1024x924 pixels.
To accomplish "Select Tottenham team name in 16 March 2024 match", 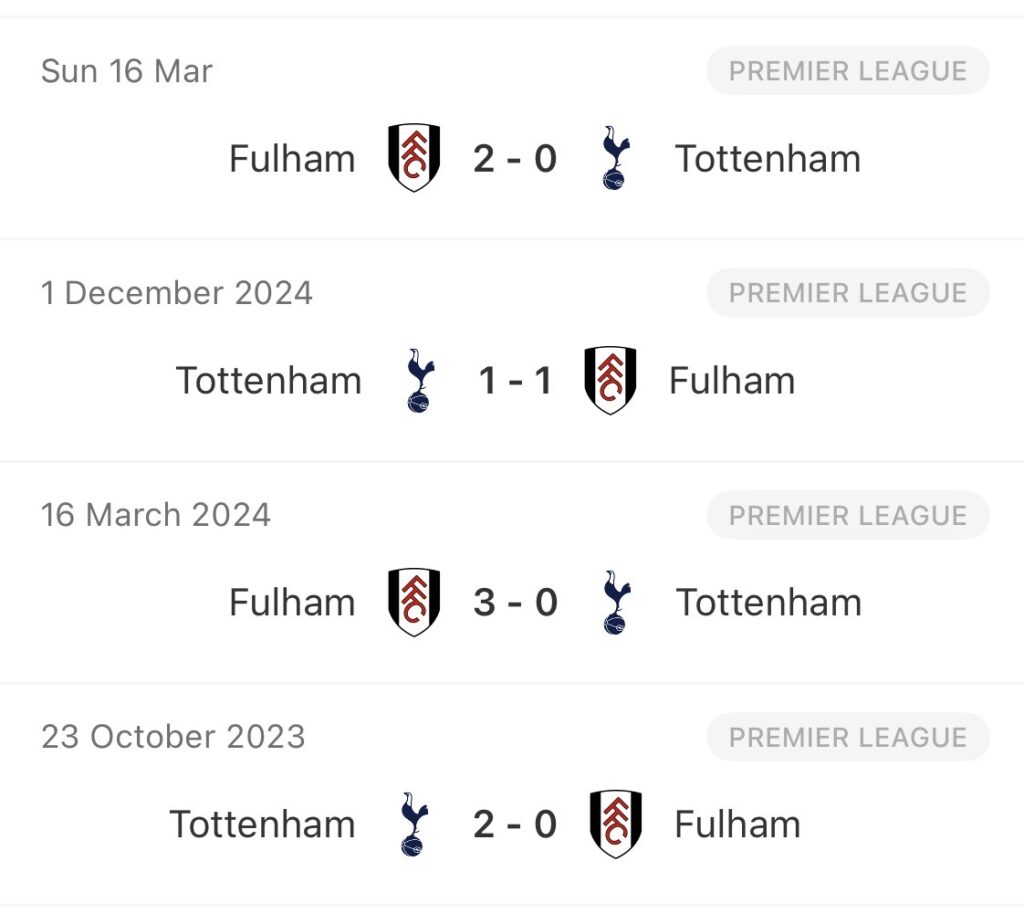I will (x=768, y=602).
